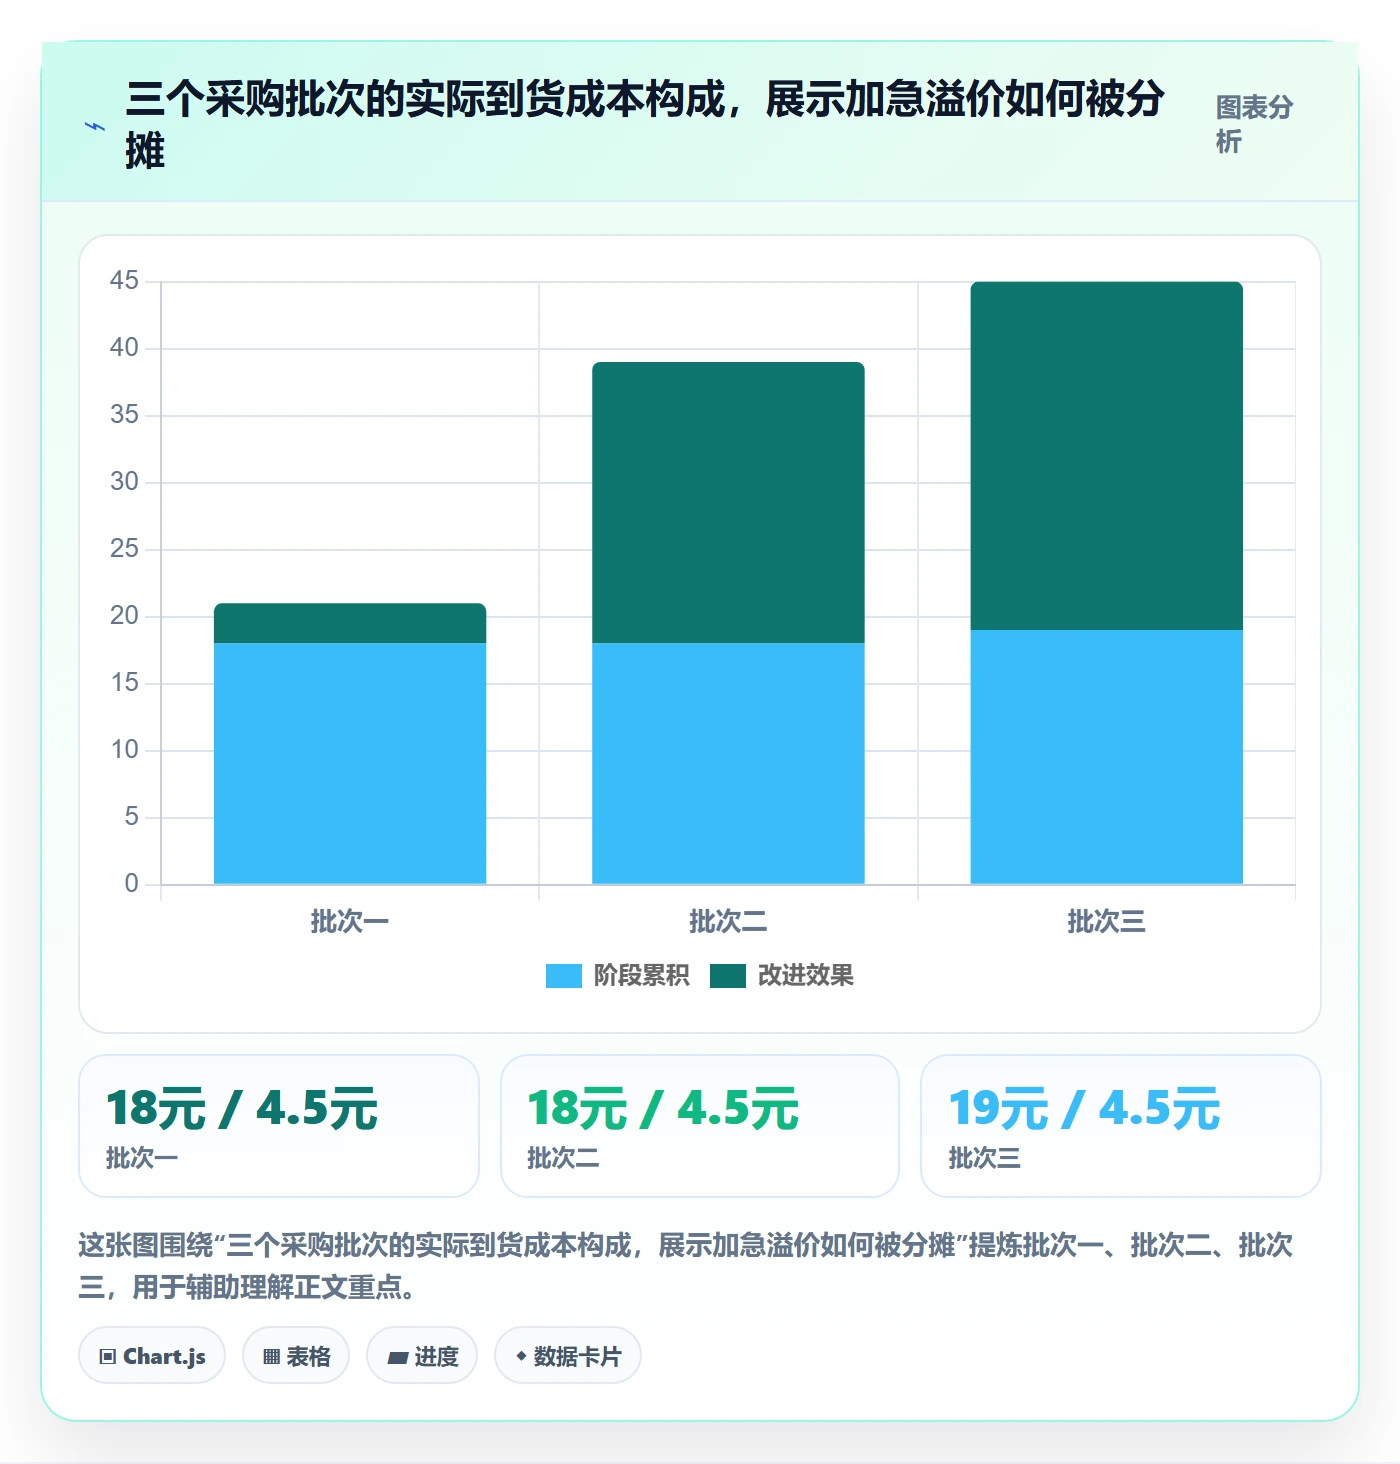The image size is (1400, 1464).
Task: Select the 19元 / 4.5元 value on 批次三 card
Action: pyautogui.click(x=1084, y=1109)
